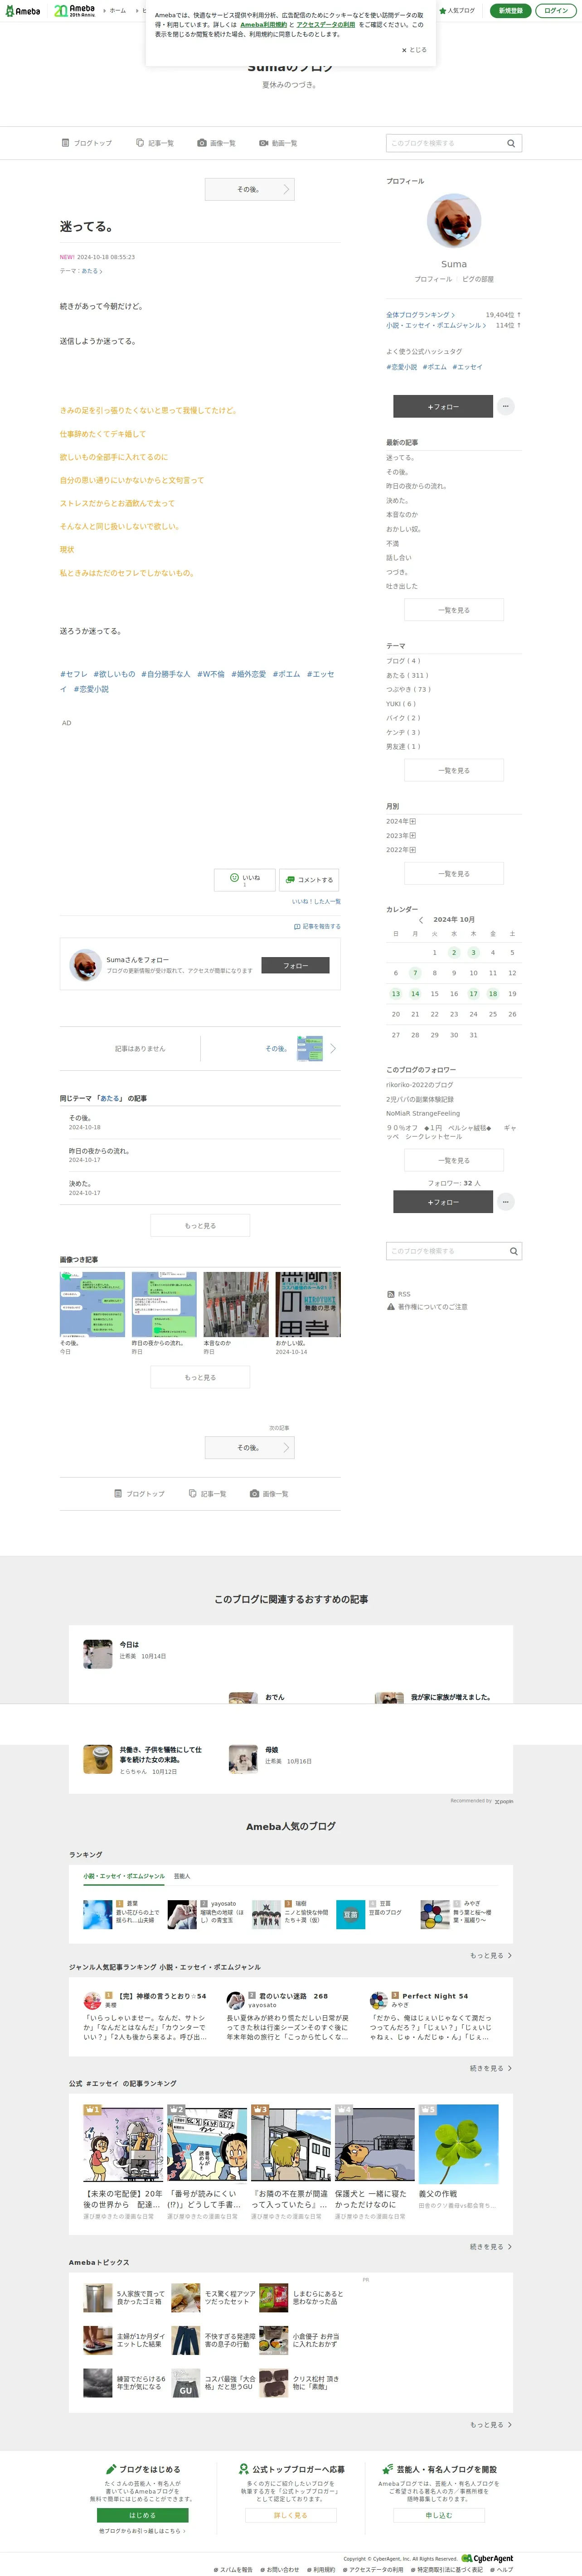Image resolution: width=582 pixels, height=2576 pixels.
Task: Click もっと見る under same theme articles
Action: click(200, 1225)
